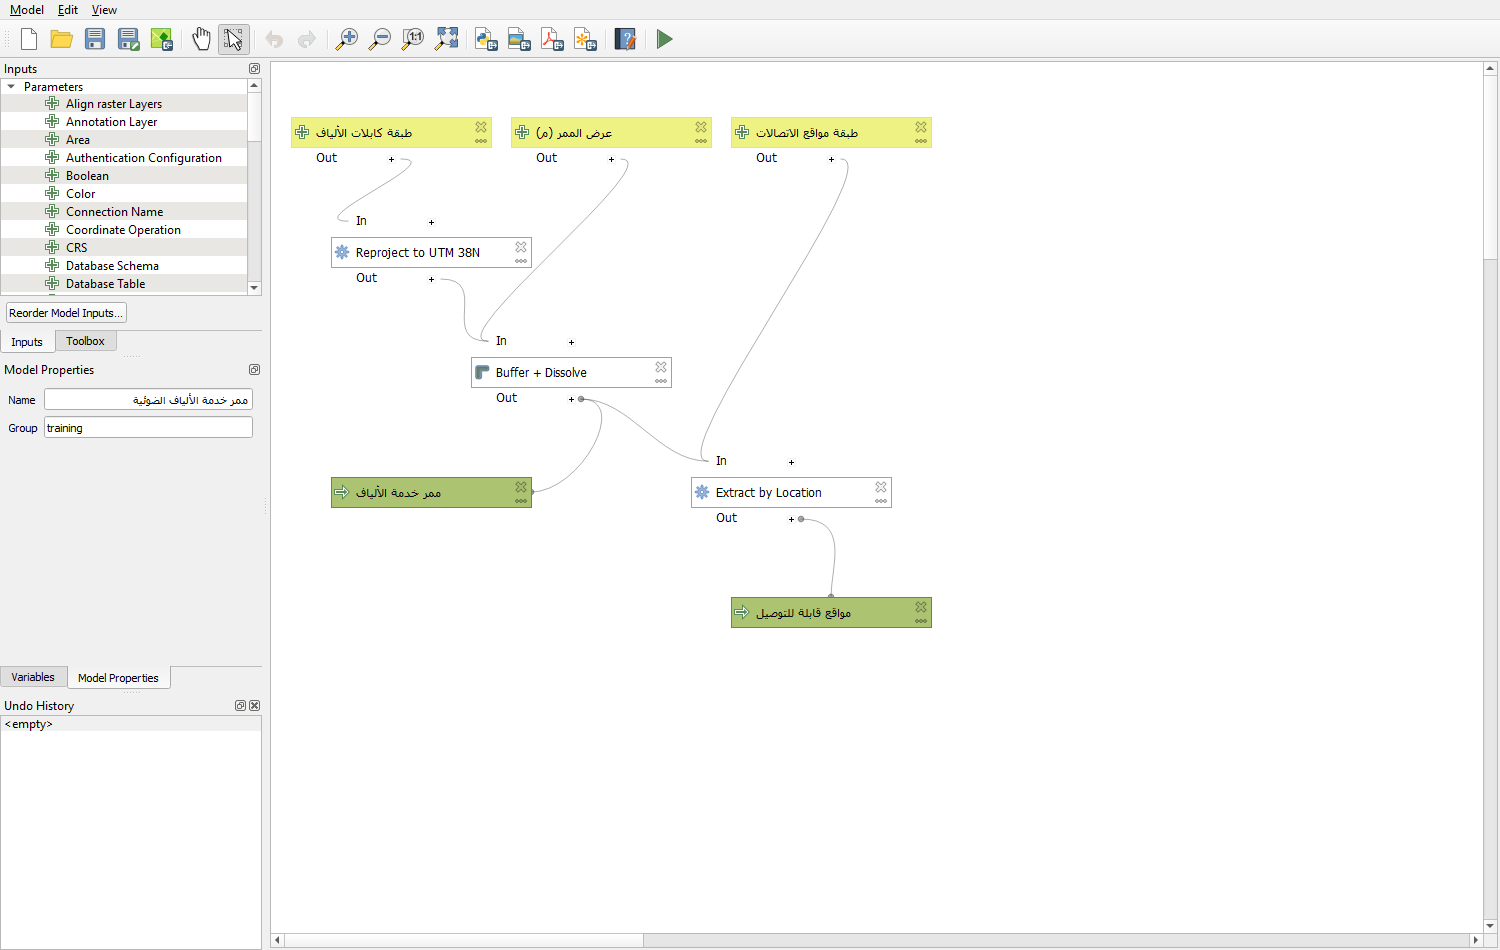Click the Reorder Model Inputs button
The width and height of the screenshot is (1500, 950).
click(66, 313)
